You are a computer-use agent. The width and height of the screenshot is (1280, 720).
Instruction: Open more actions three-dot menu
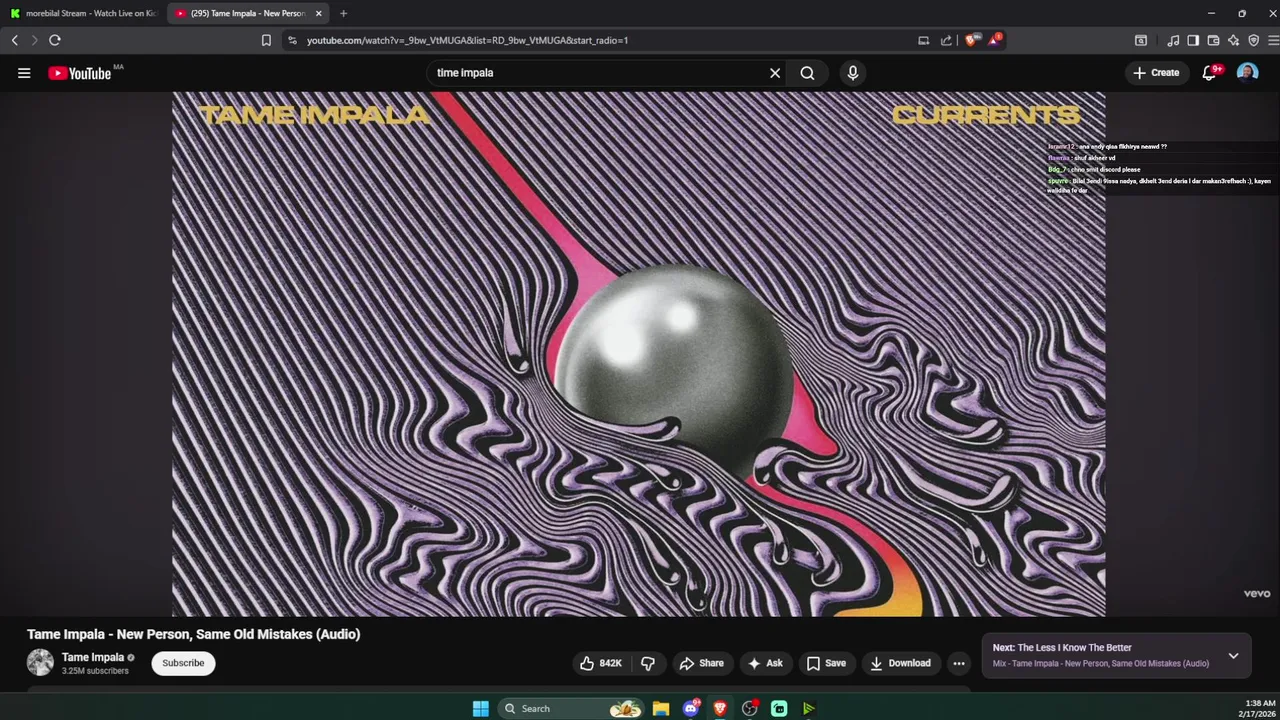click(959, 663)
